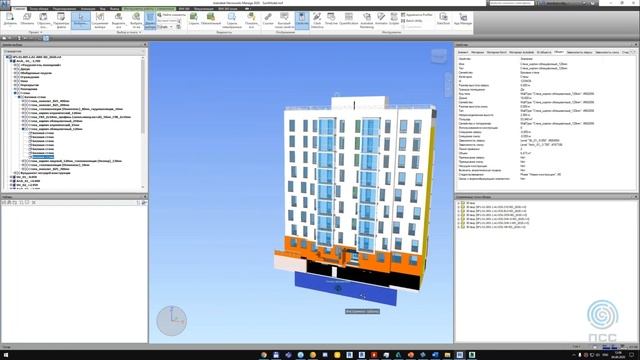
Task: Select the highlighted Базовая стена tree item
Action: pyautogui.click(x=43, y=157)
